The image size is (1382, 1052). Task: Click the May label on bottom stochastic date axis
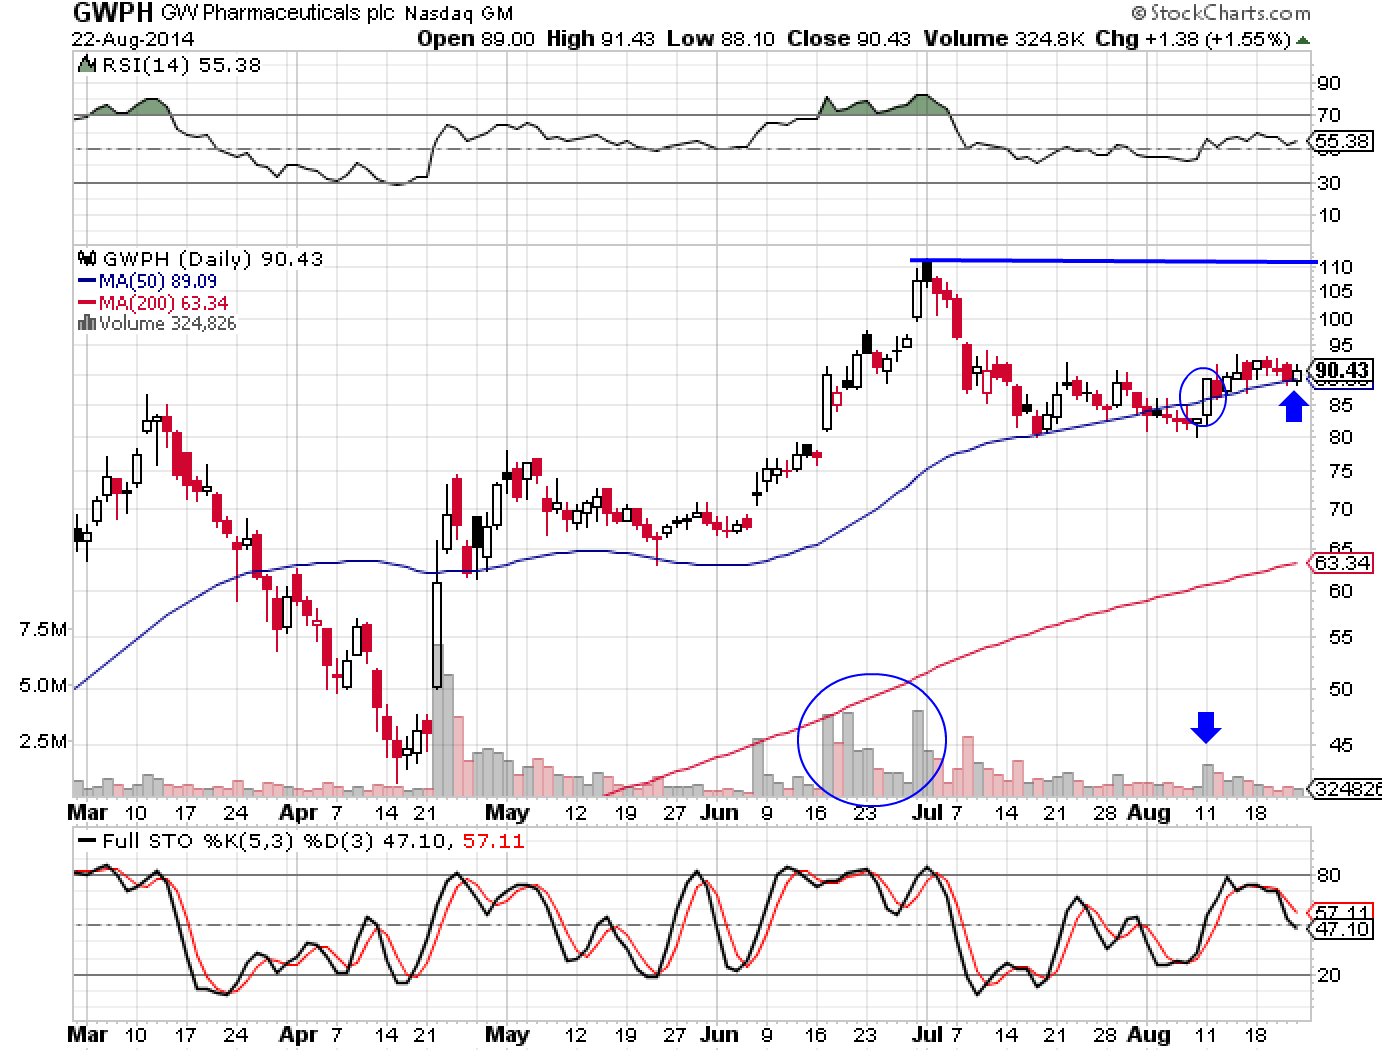(x=506, y=1034)
